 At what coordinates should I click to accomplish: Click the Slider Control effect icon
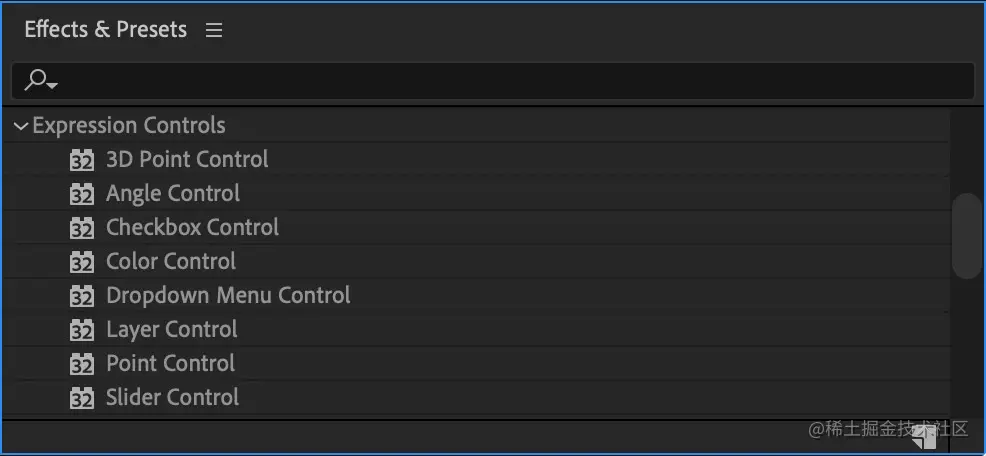point(82,398)
